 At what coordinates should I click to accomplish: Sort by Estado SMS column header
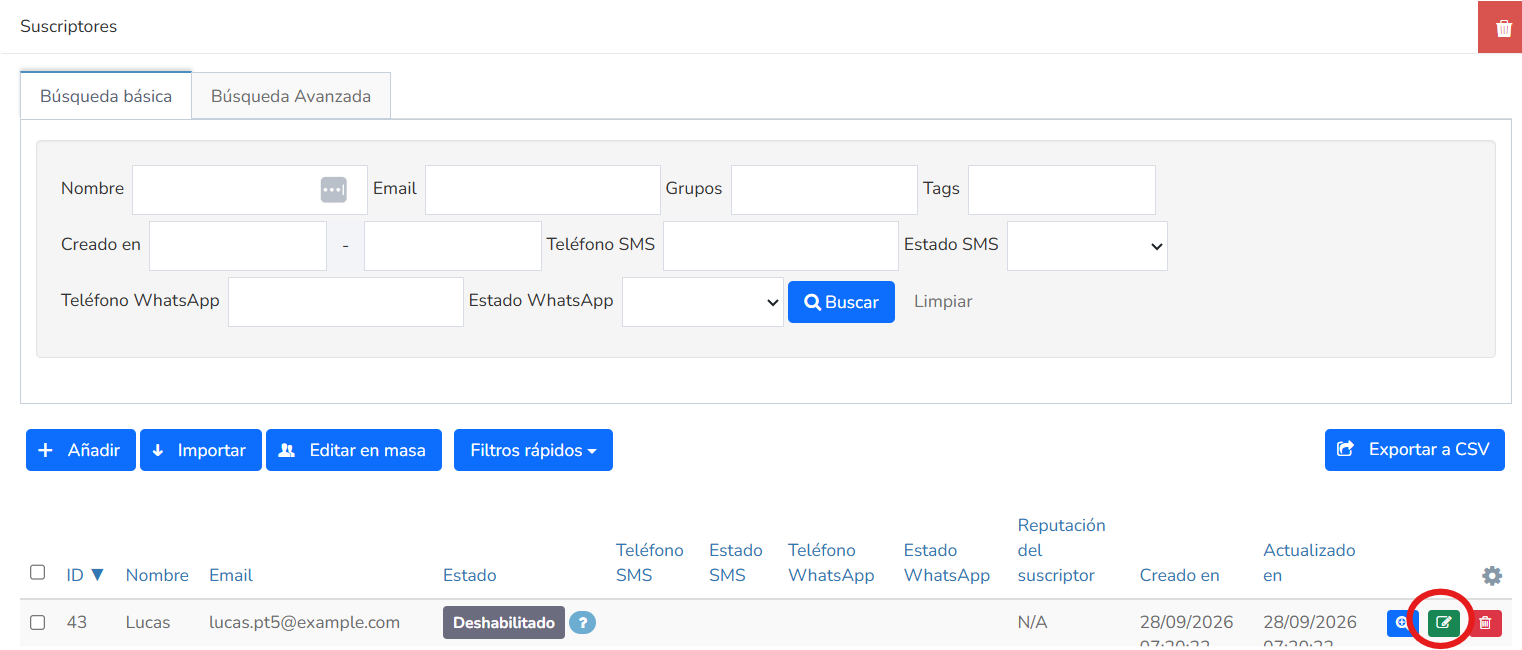click(736, 562)
